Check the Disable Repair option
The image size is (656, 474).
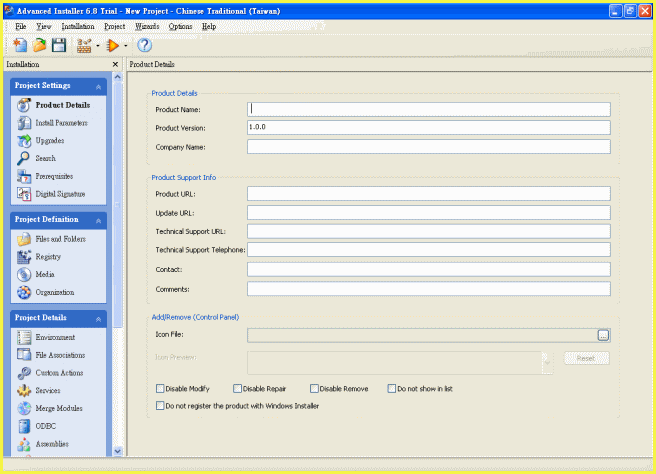(x=237, y=388)
